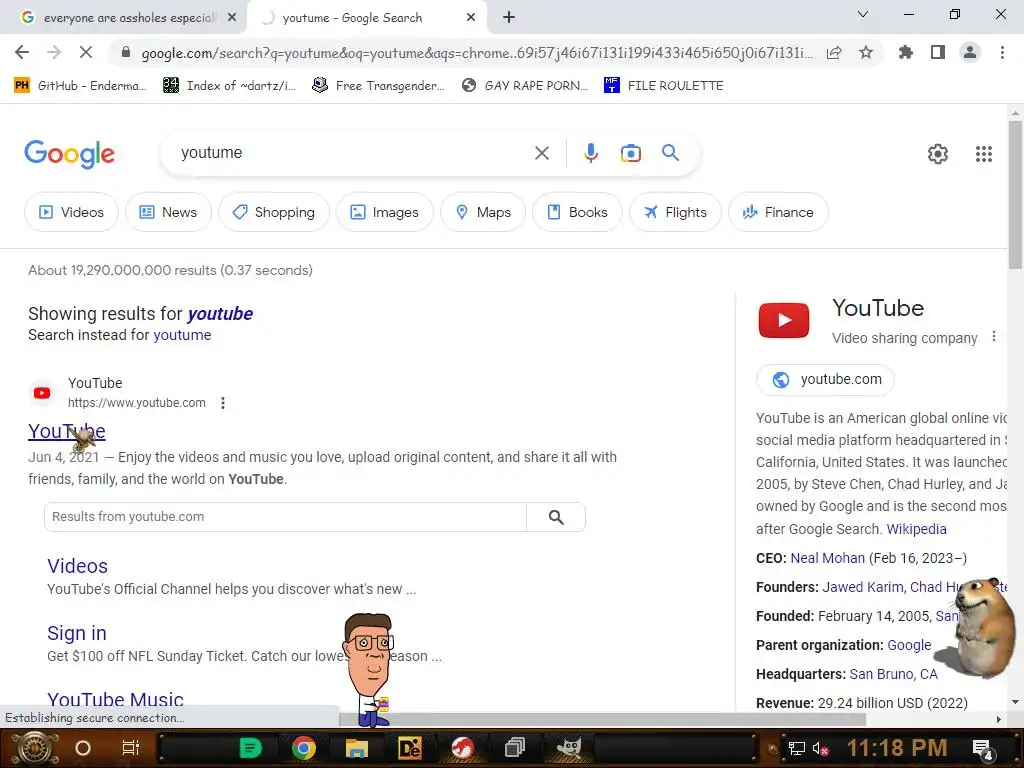This screenshot has width=1024, height=768.
Task: Open the San Bruno, CA headquarters link
Action: (x=893, y=674)
